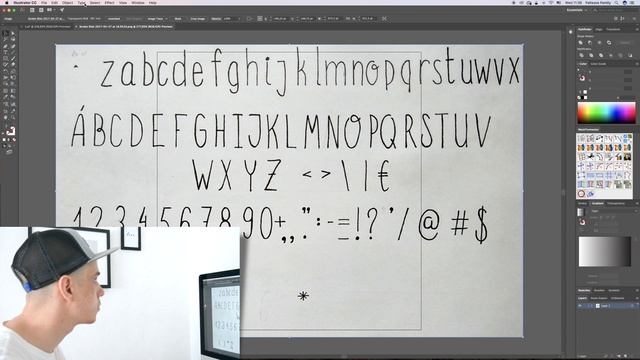Open the Object menu
640x360 pixels.
67,3
